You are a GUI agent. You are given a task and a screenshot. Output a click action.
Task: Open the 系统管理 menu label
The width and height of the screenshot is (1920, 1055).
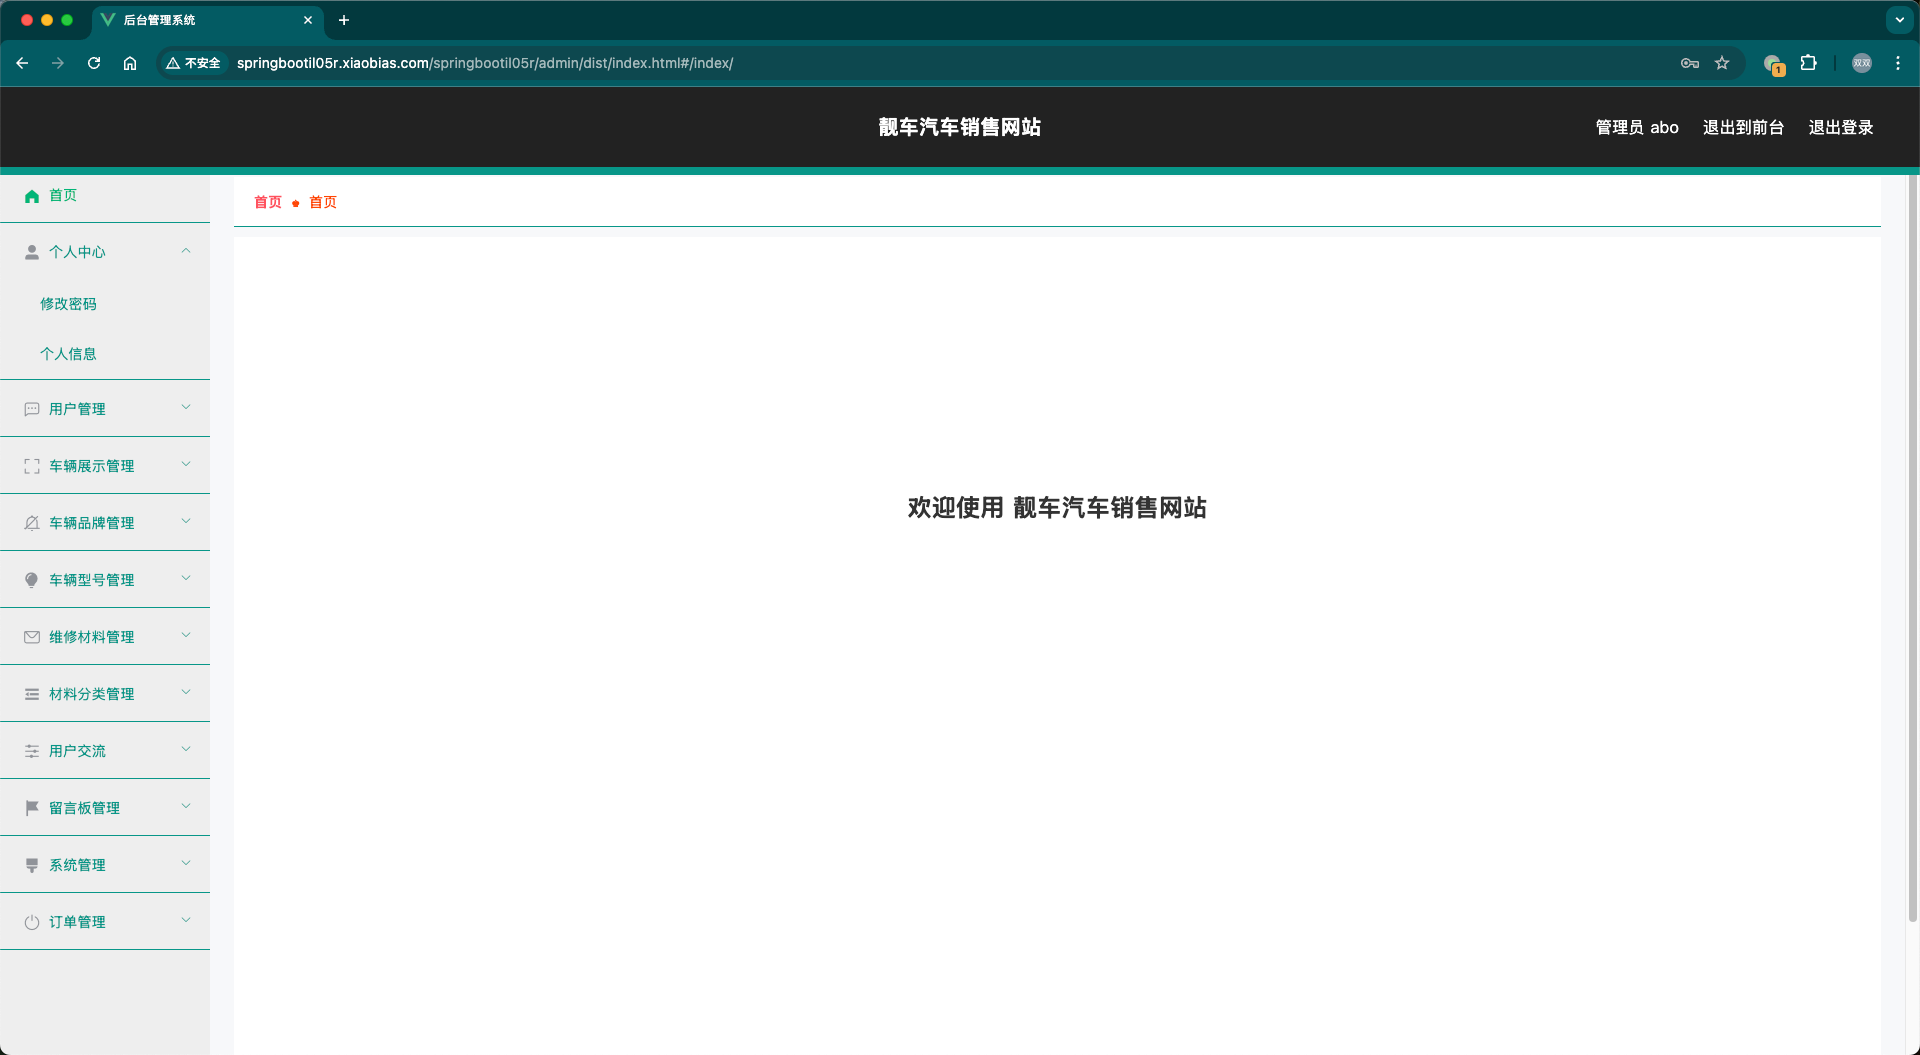click(77, 865)
